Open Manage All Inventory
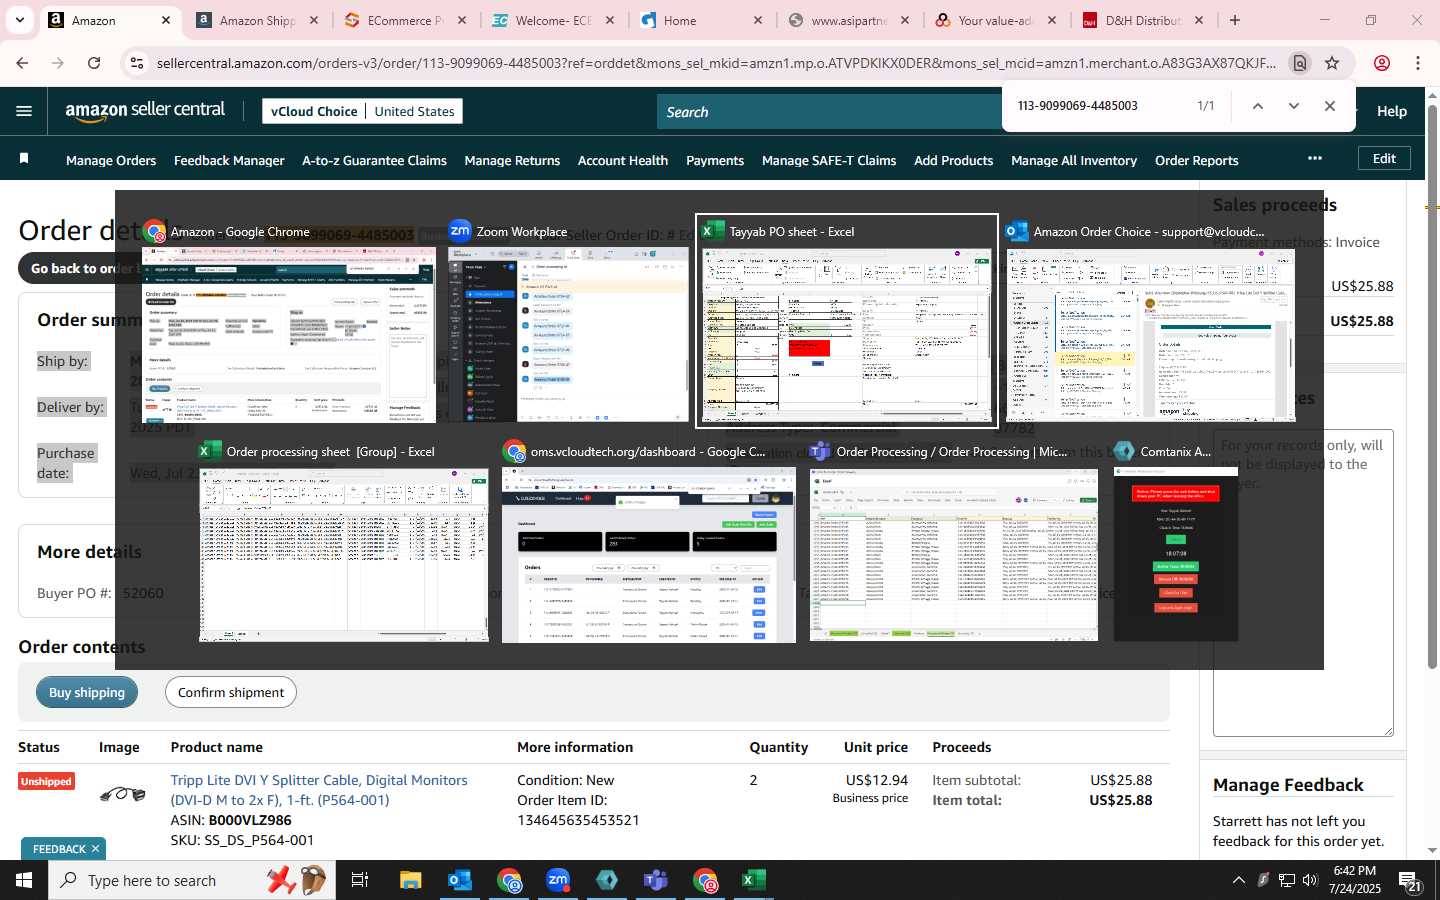Image resolution: width=1440 pixels, height=900 pixels. coord(1074,160)
